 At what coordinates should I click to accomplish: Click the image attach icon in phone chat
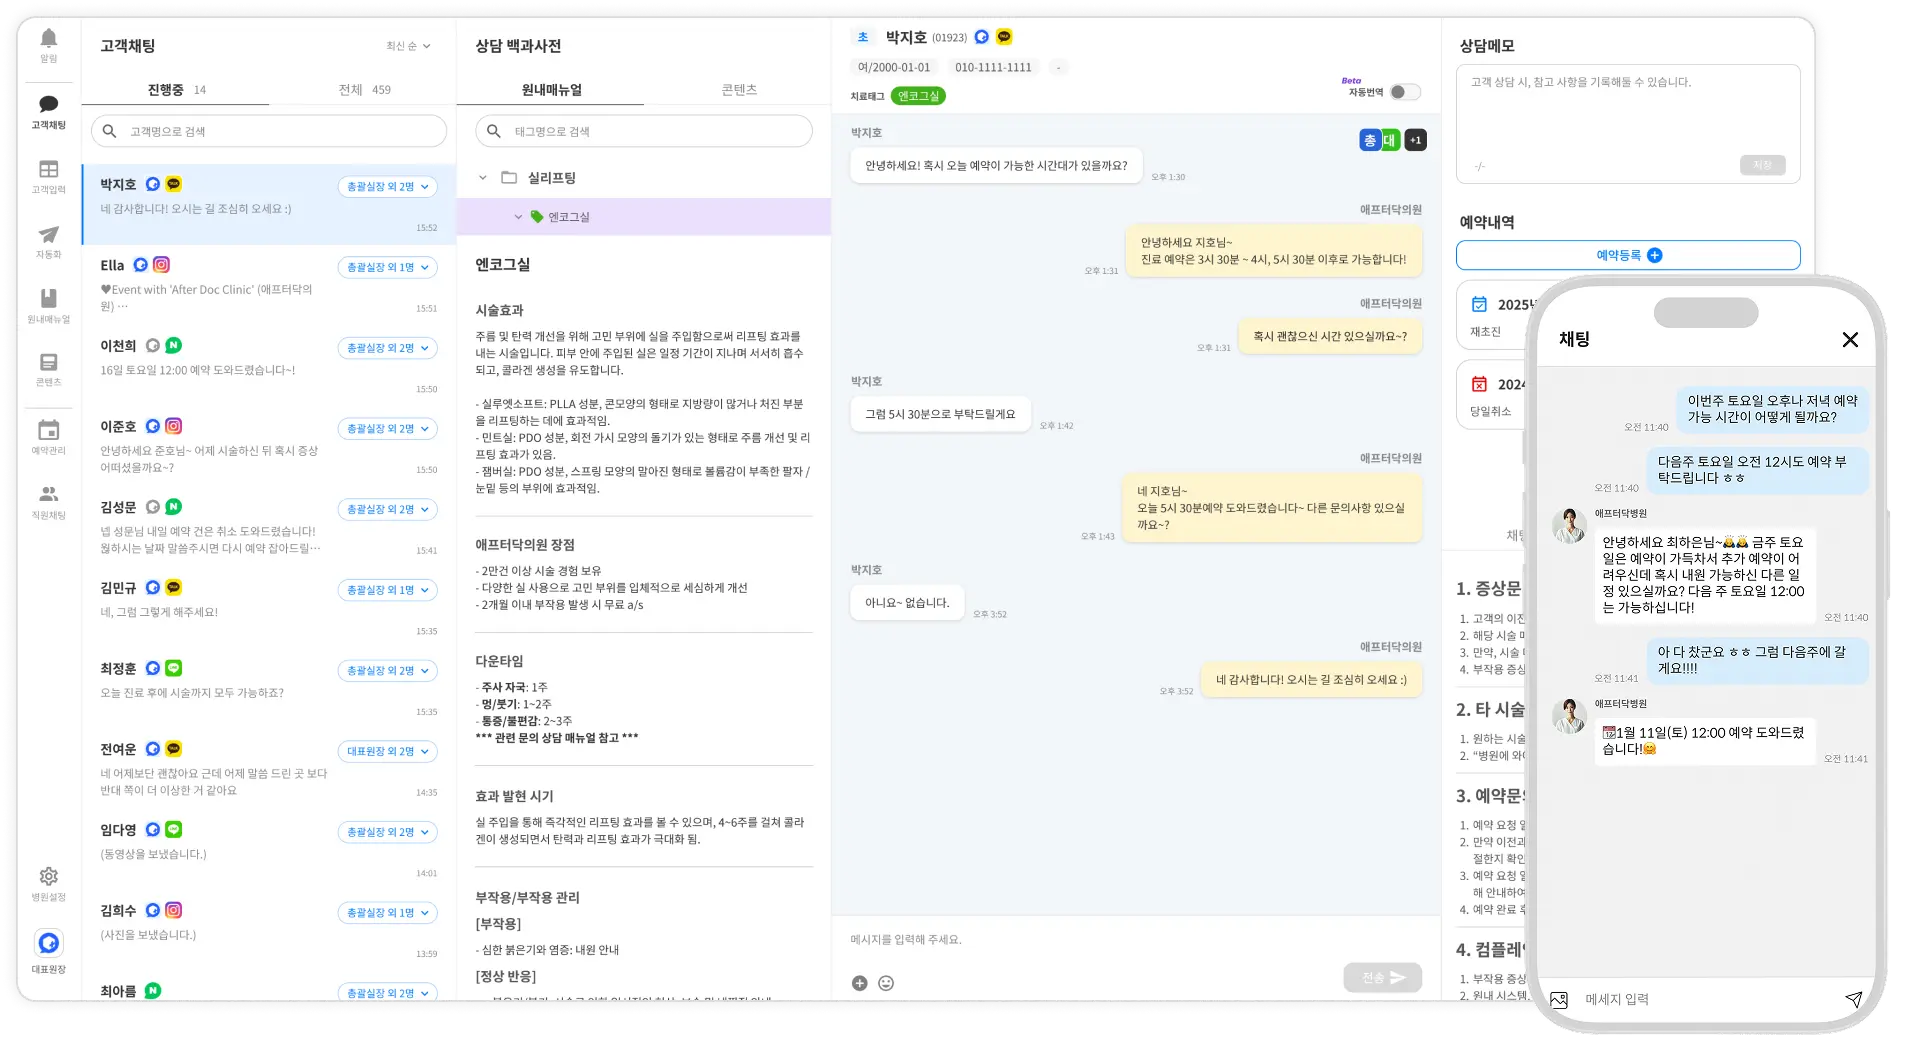click(1559, 999)
